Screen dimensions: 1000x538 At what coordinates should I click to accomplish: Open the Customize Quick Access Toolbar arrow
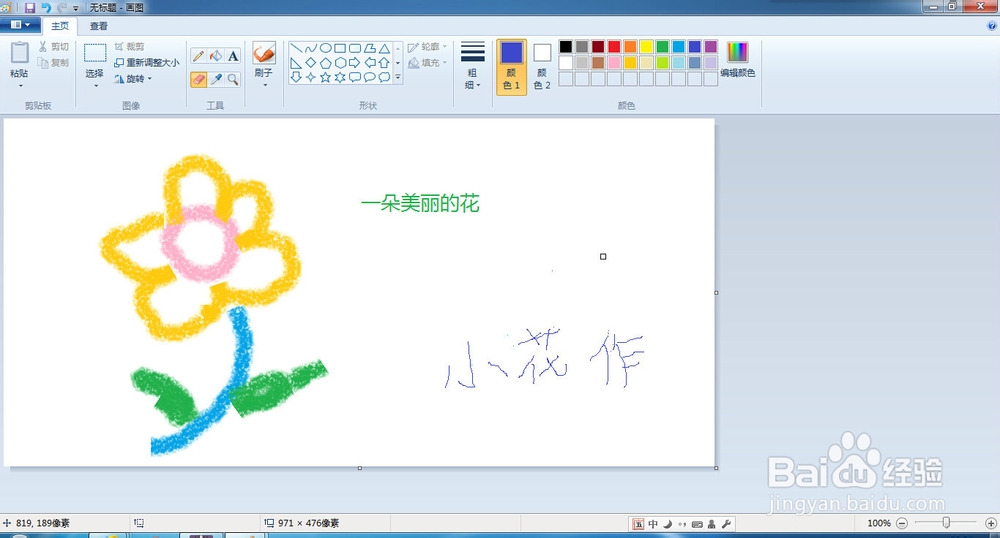tap(75, 8)
